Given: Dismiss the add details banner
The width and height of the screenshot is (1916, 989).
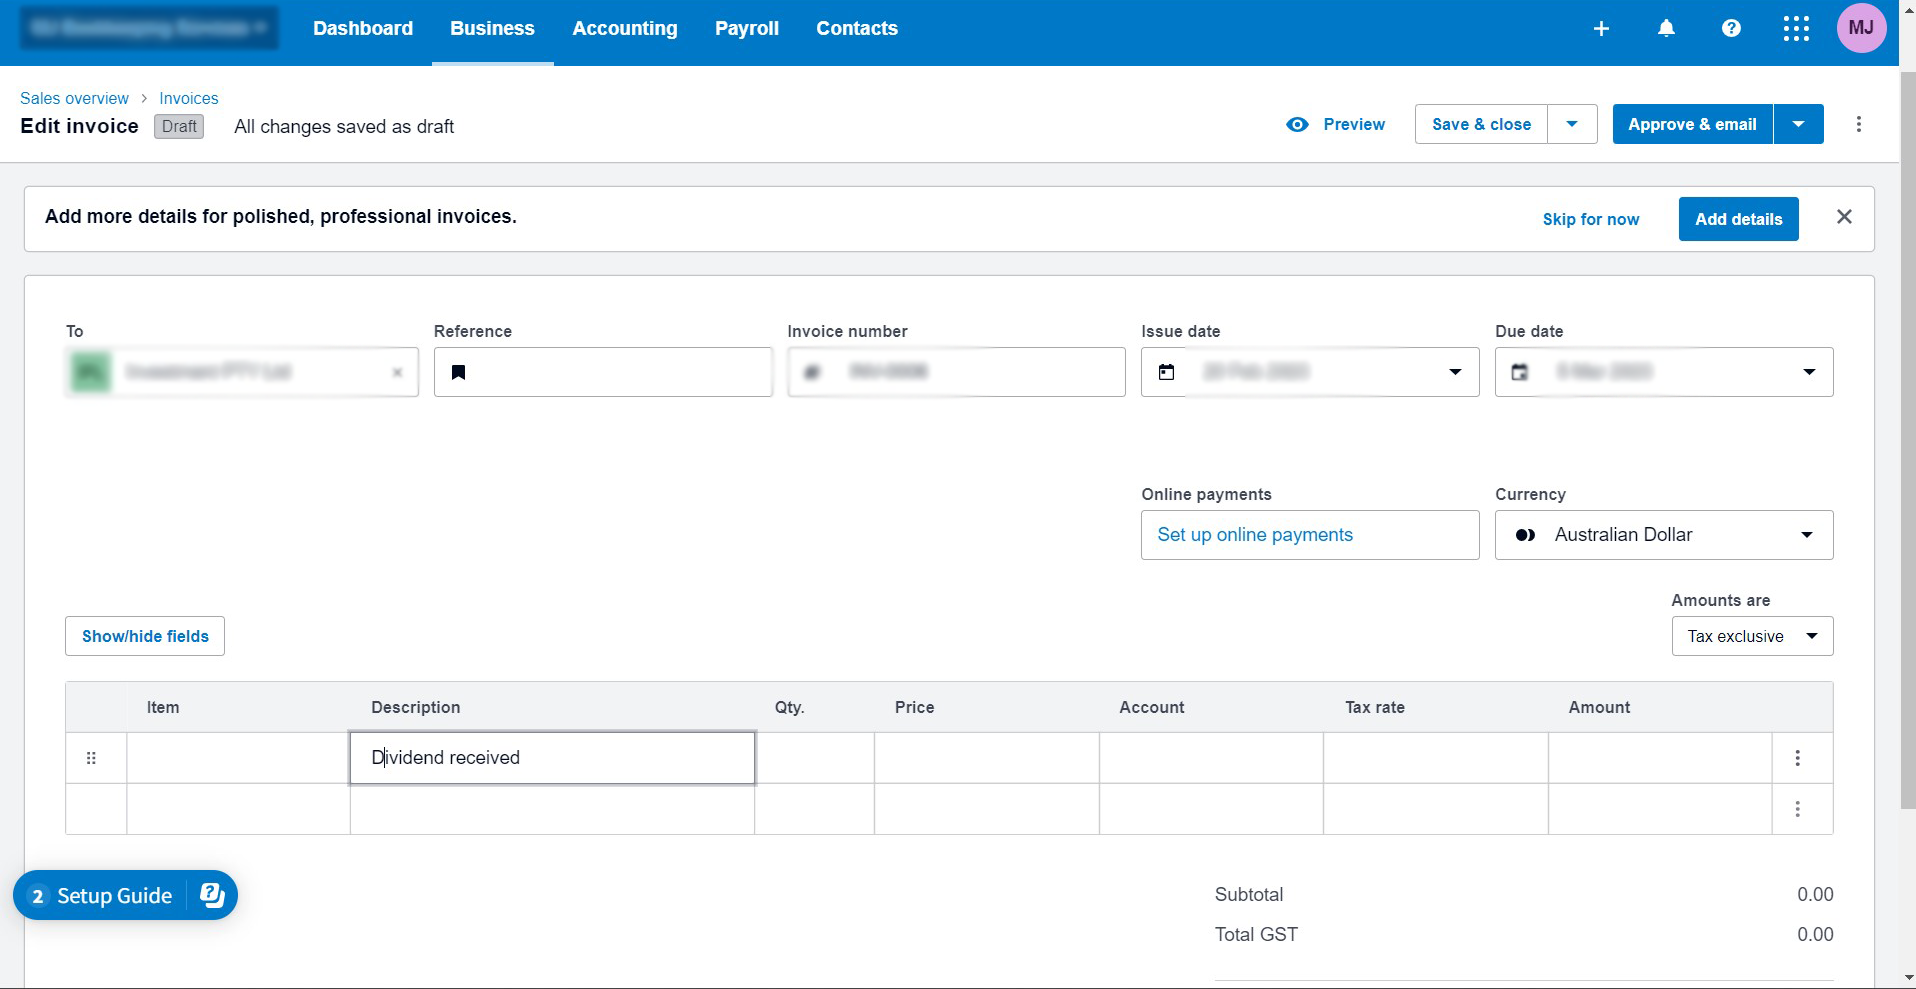Looking at the screenshot, I should coord(1845,217).
